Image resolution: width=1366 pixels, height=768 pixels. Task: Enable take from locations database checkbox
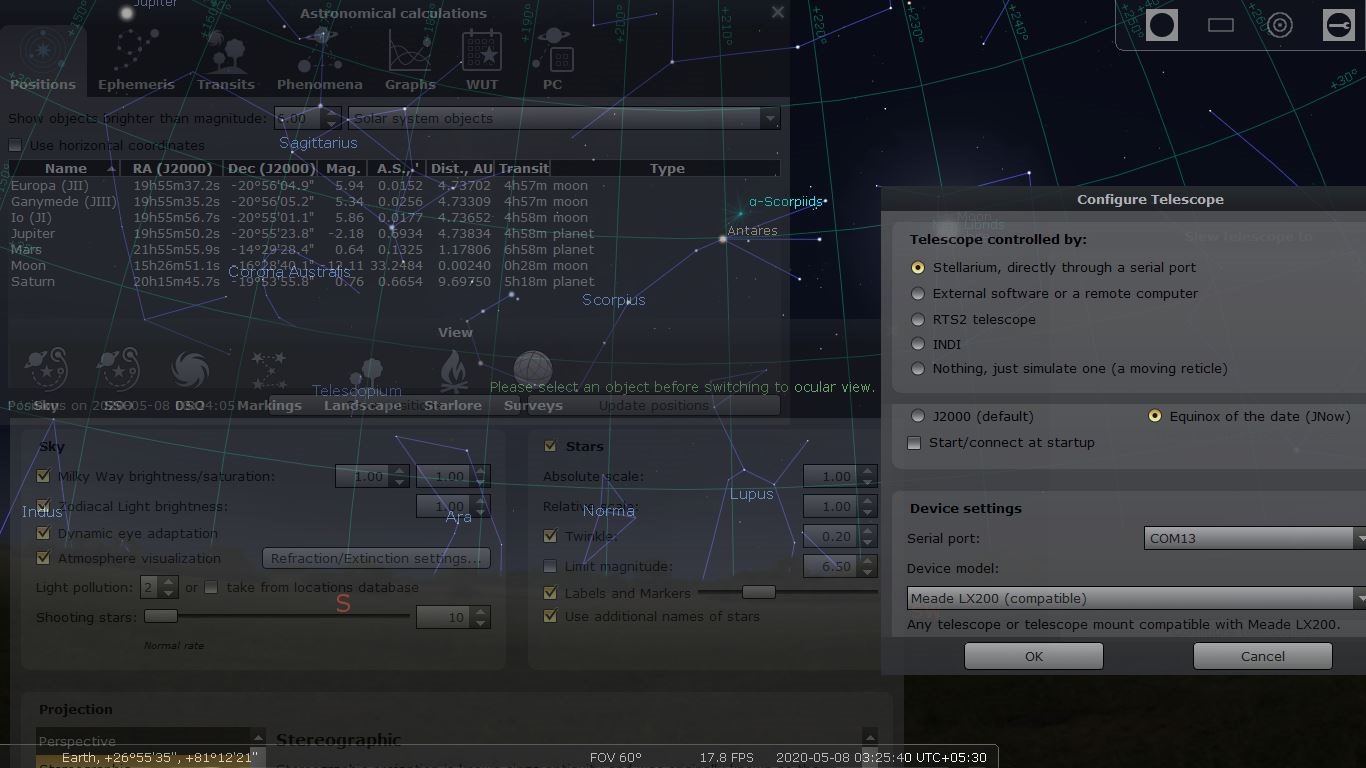click(211, 587)
